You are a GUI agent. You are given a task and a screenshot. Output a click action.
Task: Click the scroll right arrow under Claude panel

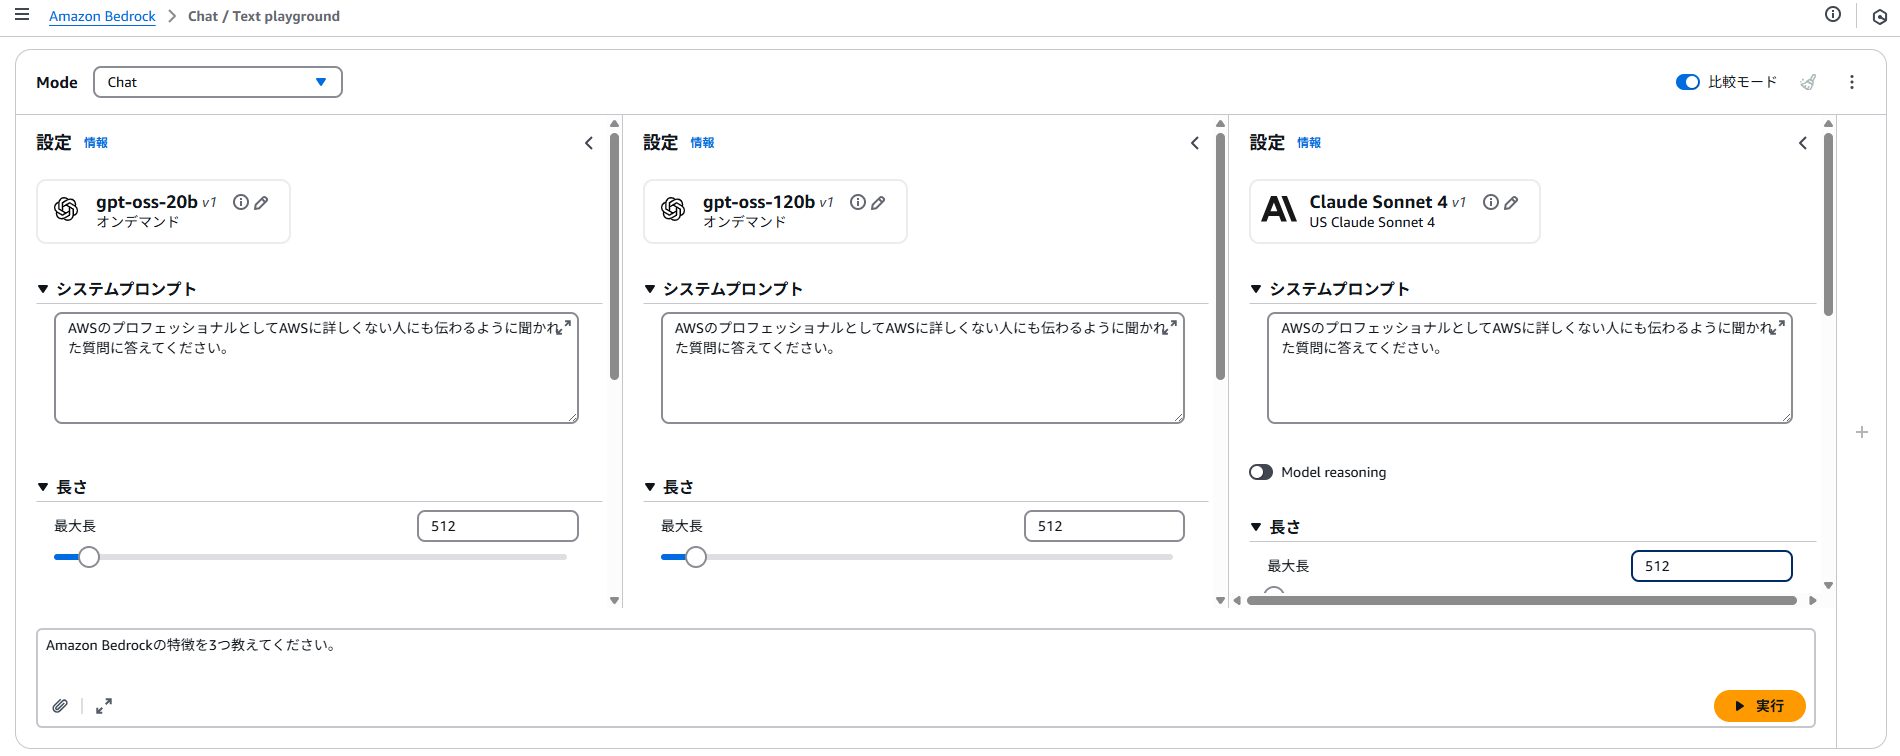tap(1813, 601)
